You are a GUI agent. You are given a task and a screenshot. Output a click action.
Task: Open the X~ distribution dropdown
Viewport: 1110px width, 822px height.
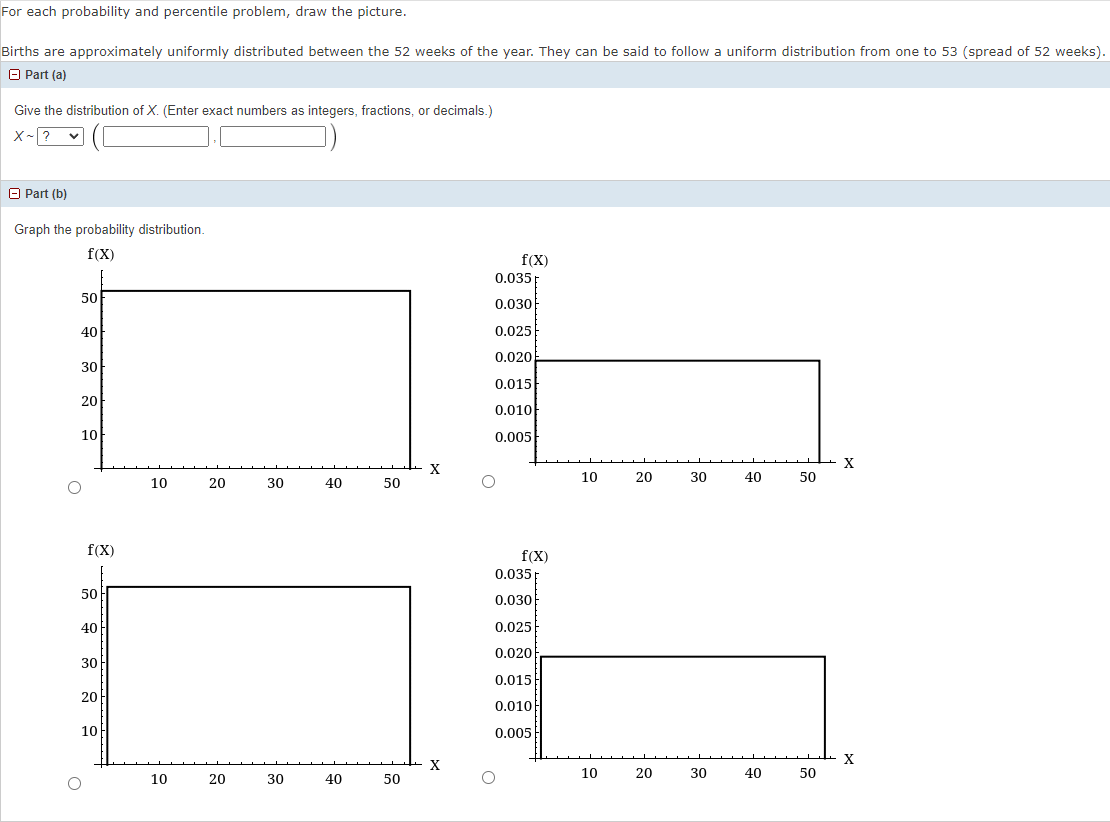[60, 135]
